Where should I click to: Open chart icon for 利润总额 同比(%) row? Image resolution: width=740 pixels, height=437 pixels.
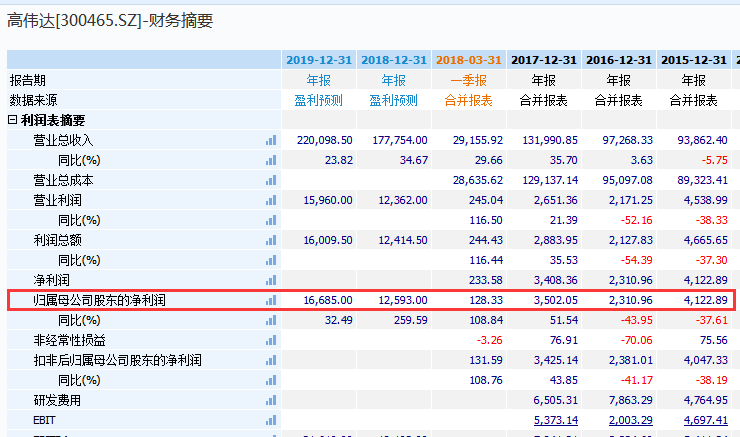[271, 260]
